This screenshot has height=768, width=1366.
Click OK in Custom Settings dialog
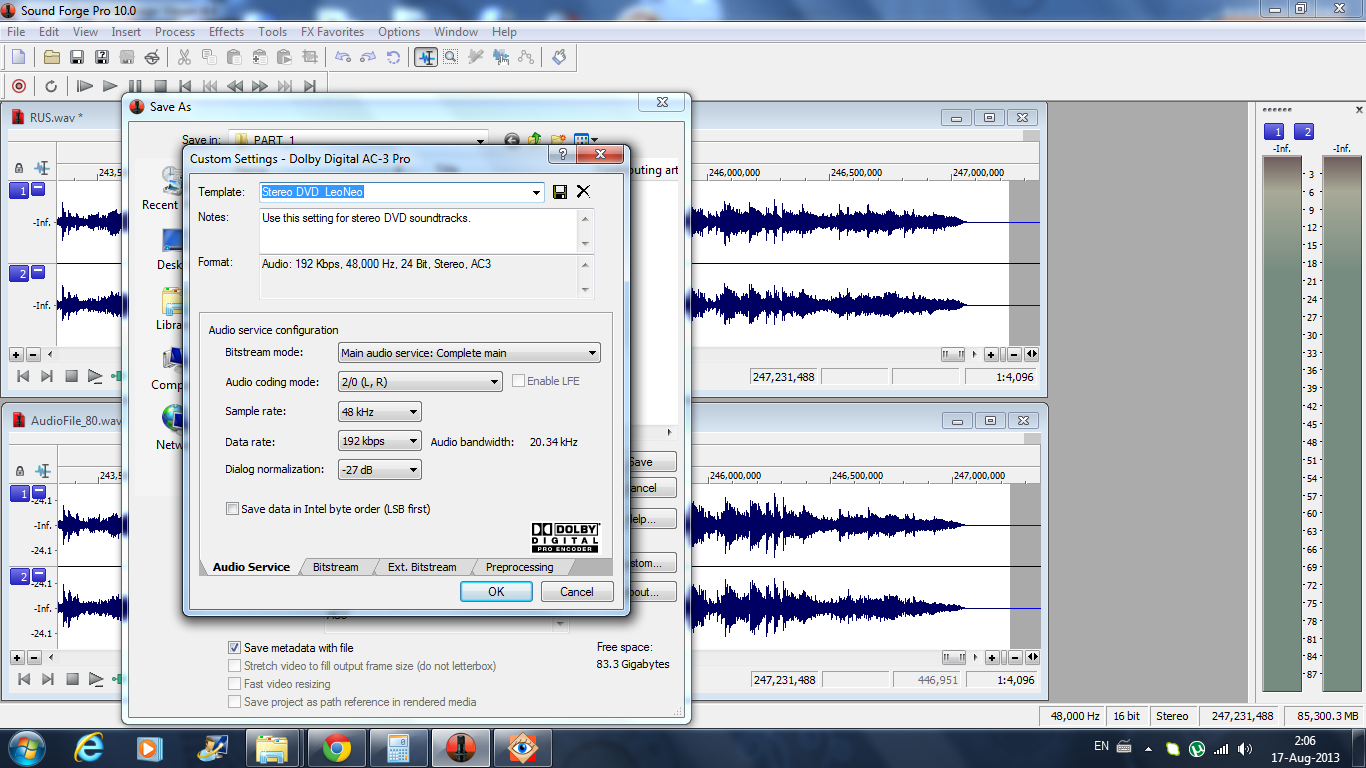pos(496,592)
